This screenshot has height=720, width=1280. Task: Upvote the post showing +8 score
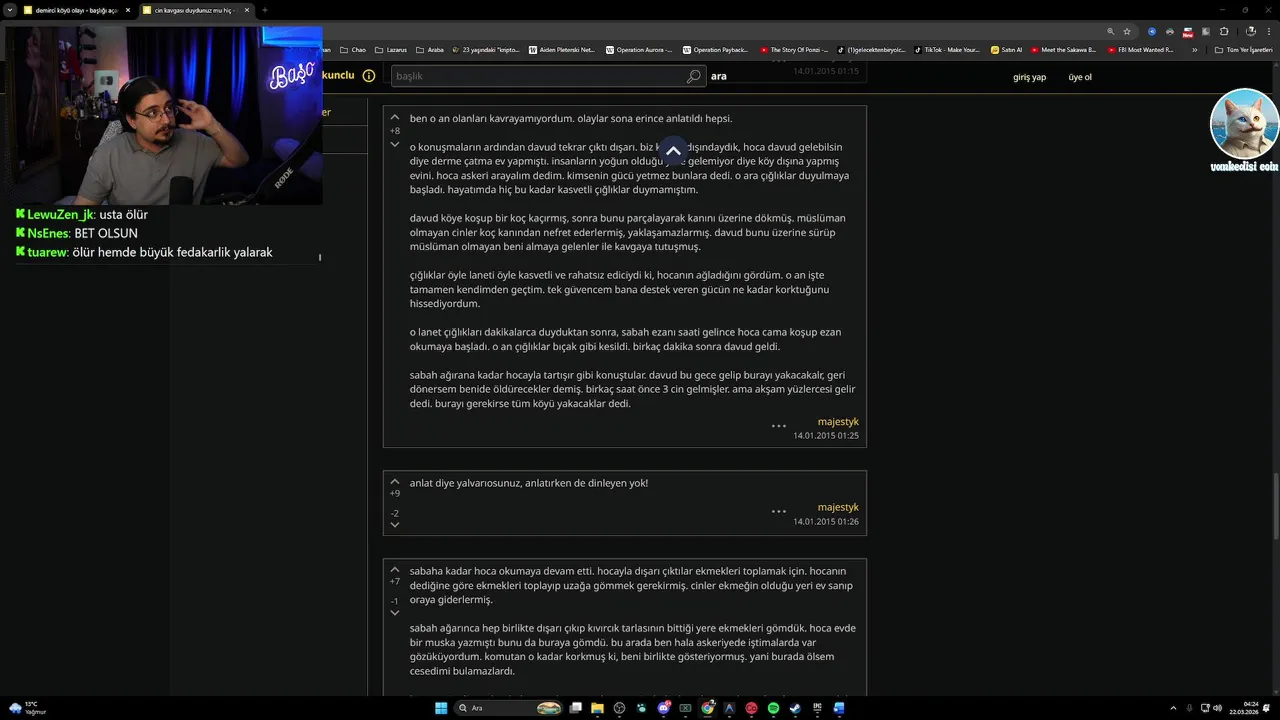394,118
